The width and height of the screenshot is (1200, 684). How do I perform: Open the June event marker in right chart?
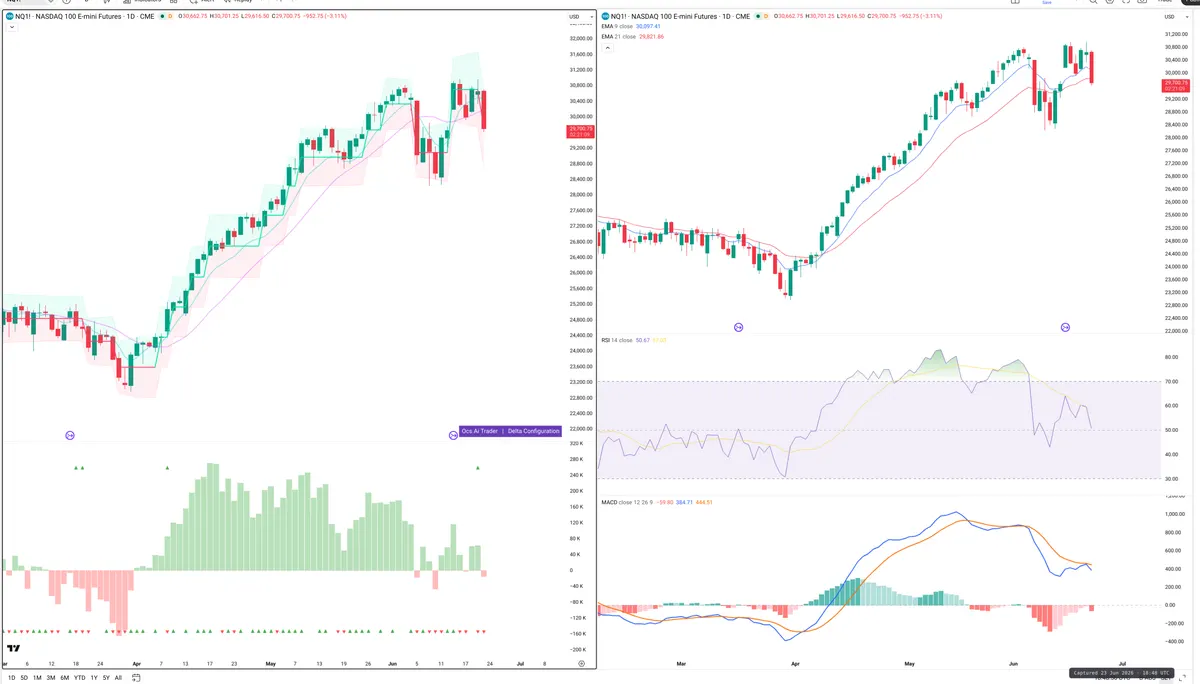tap(1065, 327)
